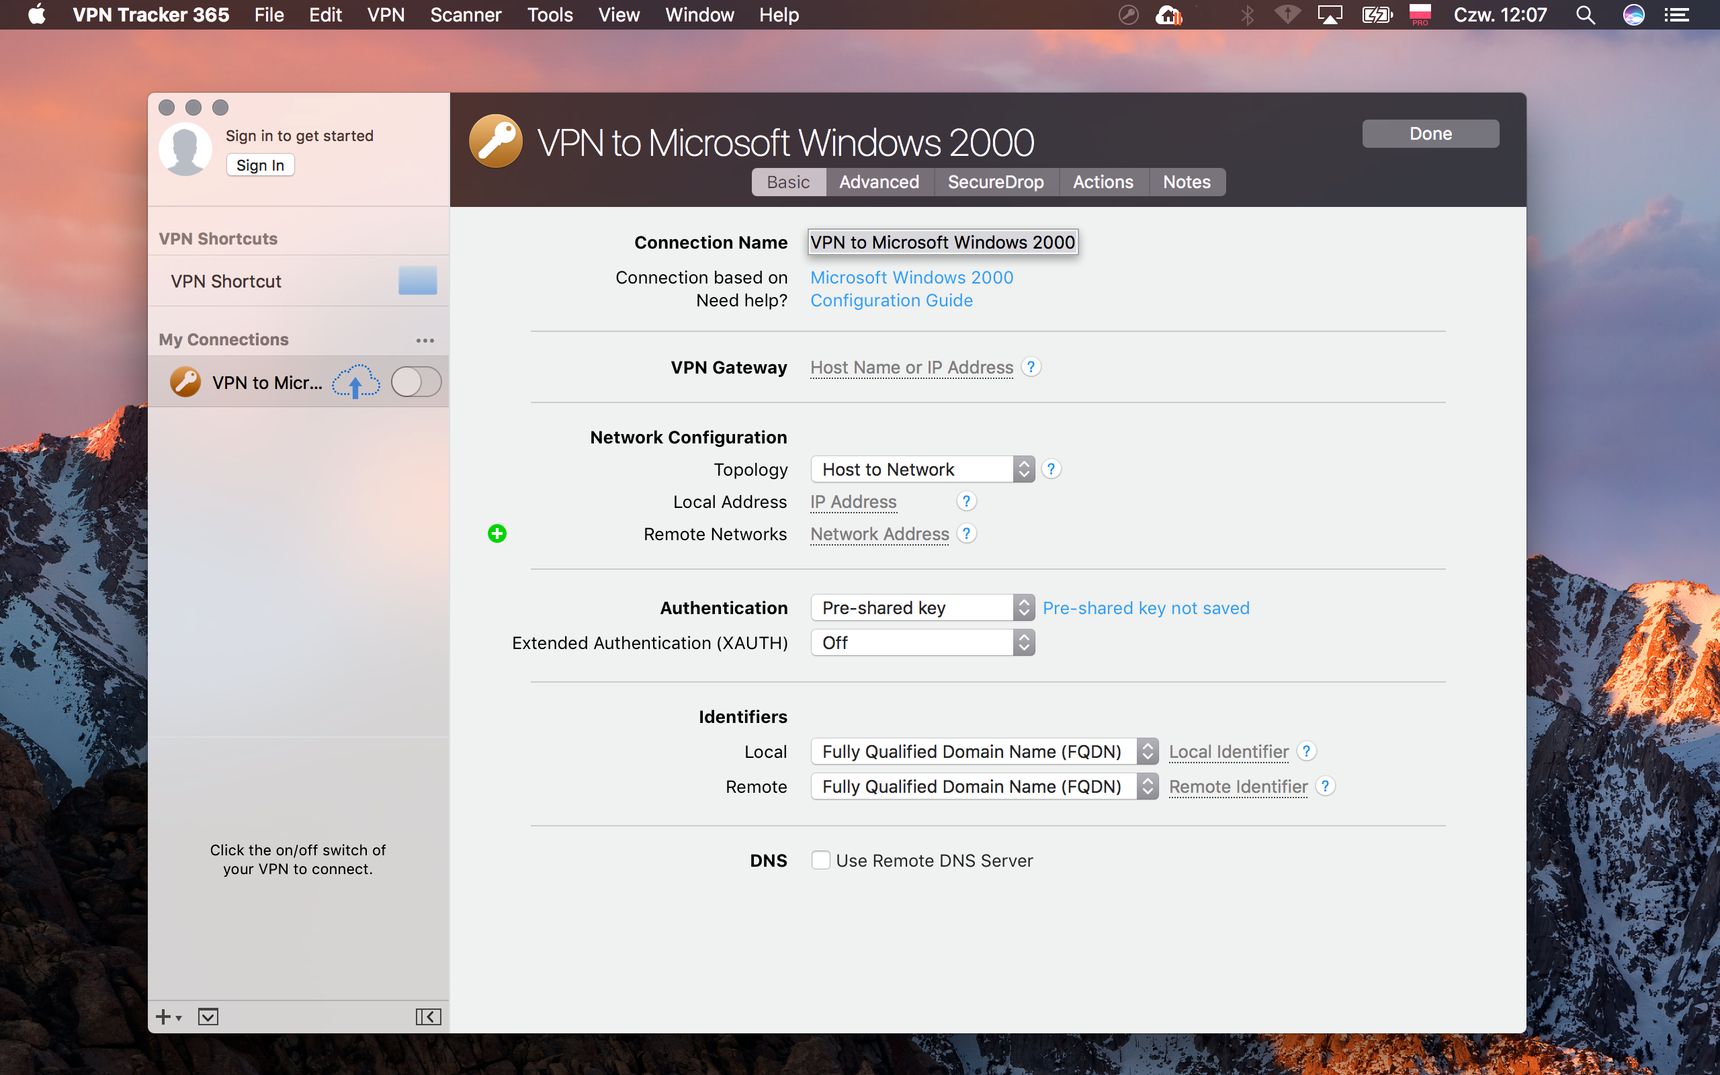Open help for VPN Gateway field
The image size is (1720, 1075).
tap(1031, 367)
